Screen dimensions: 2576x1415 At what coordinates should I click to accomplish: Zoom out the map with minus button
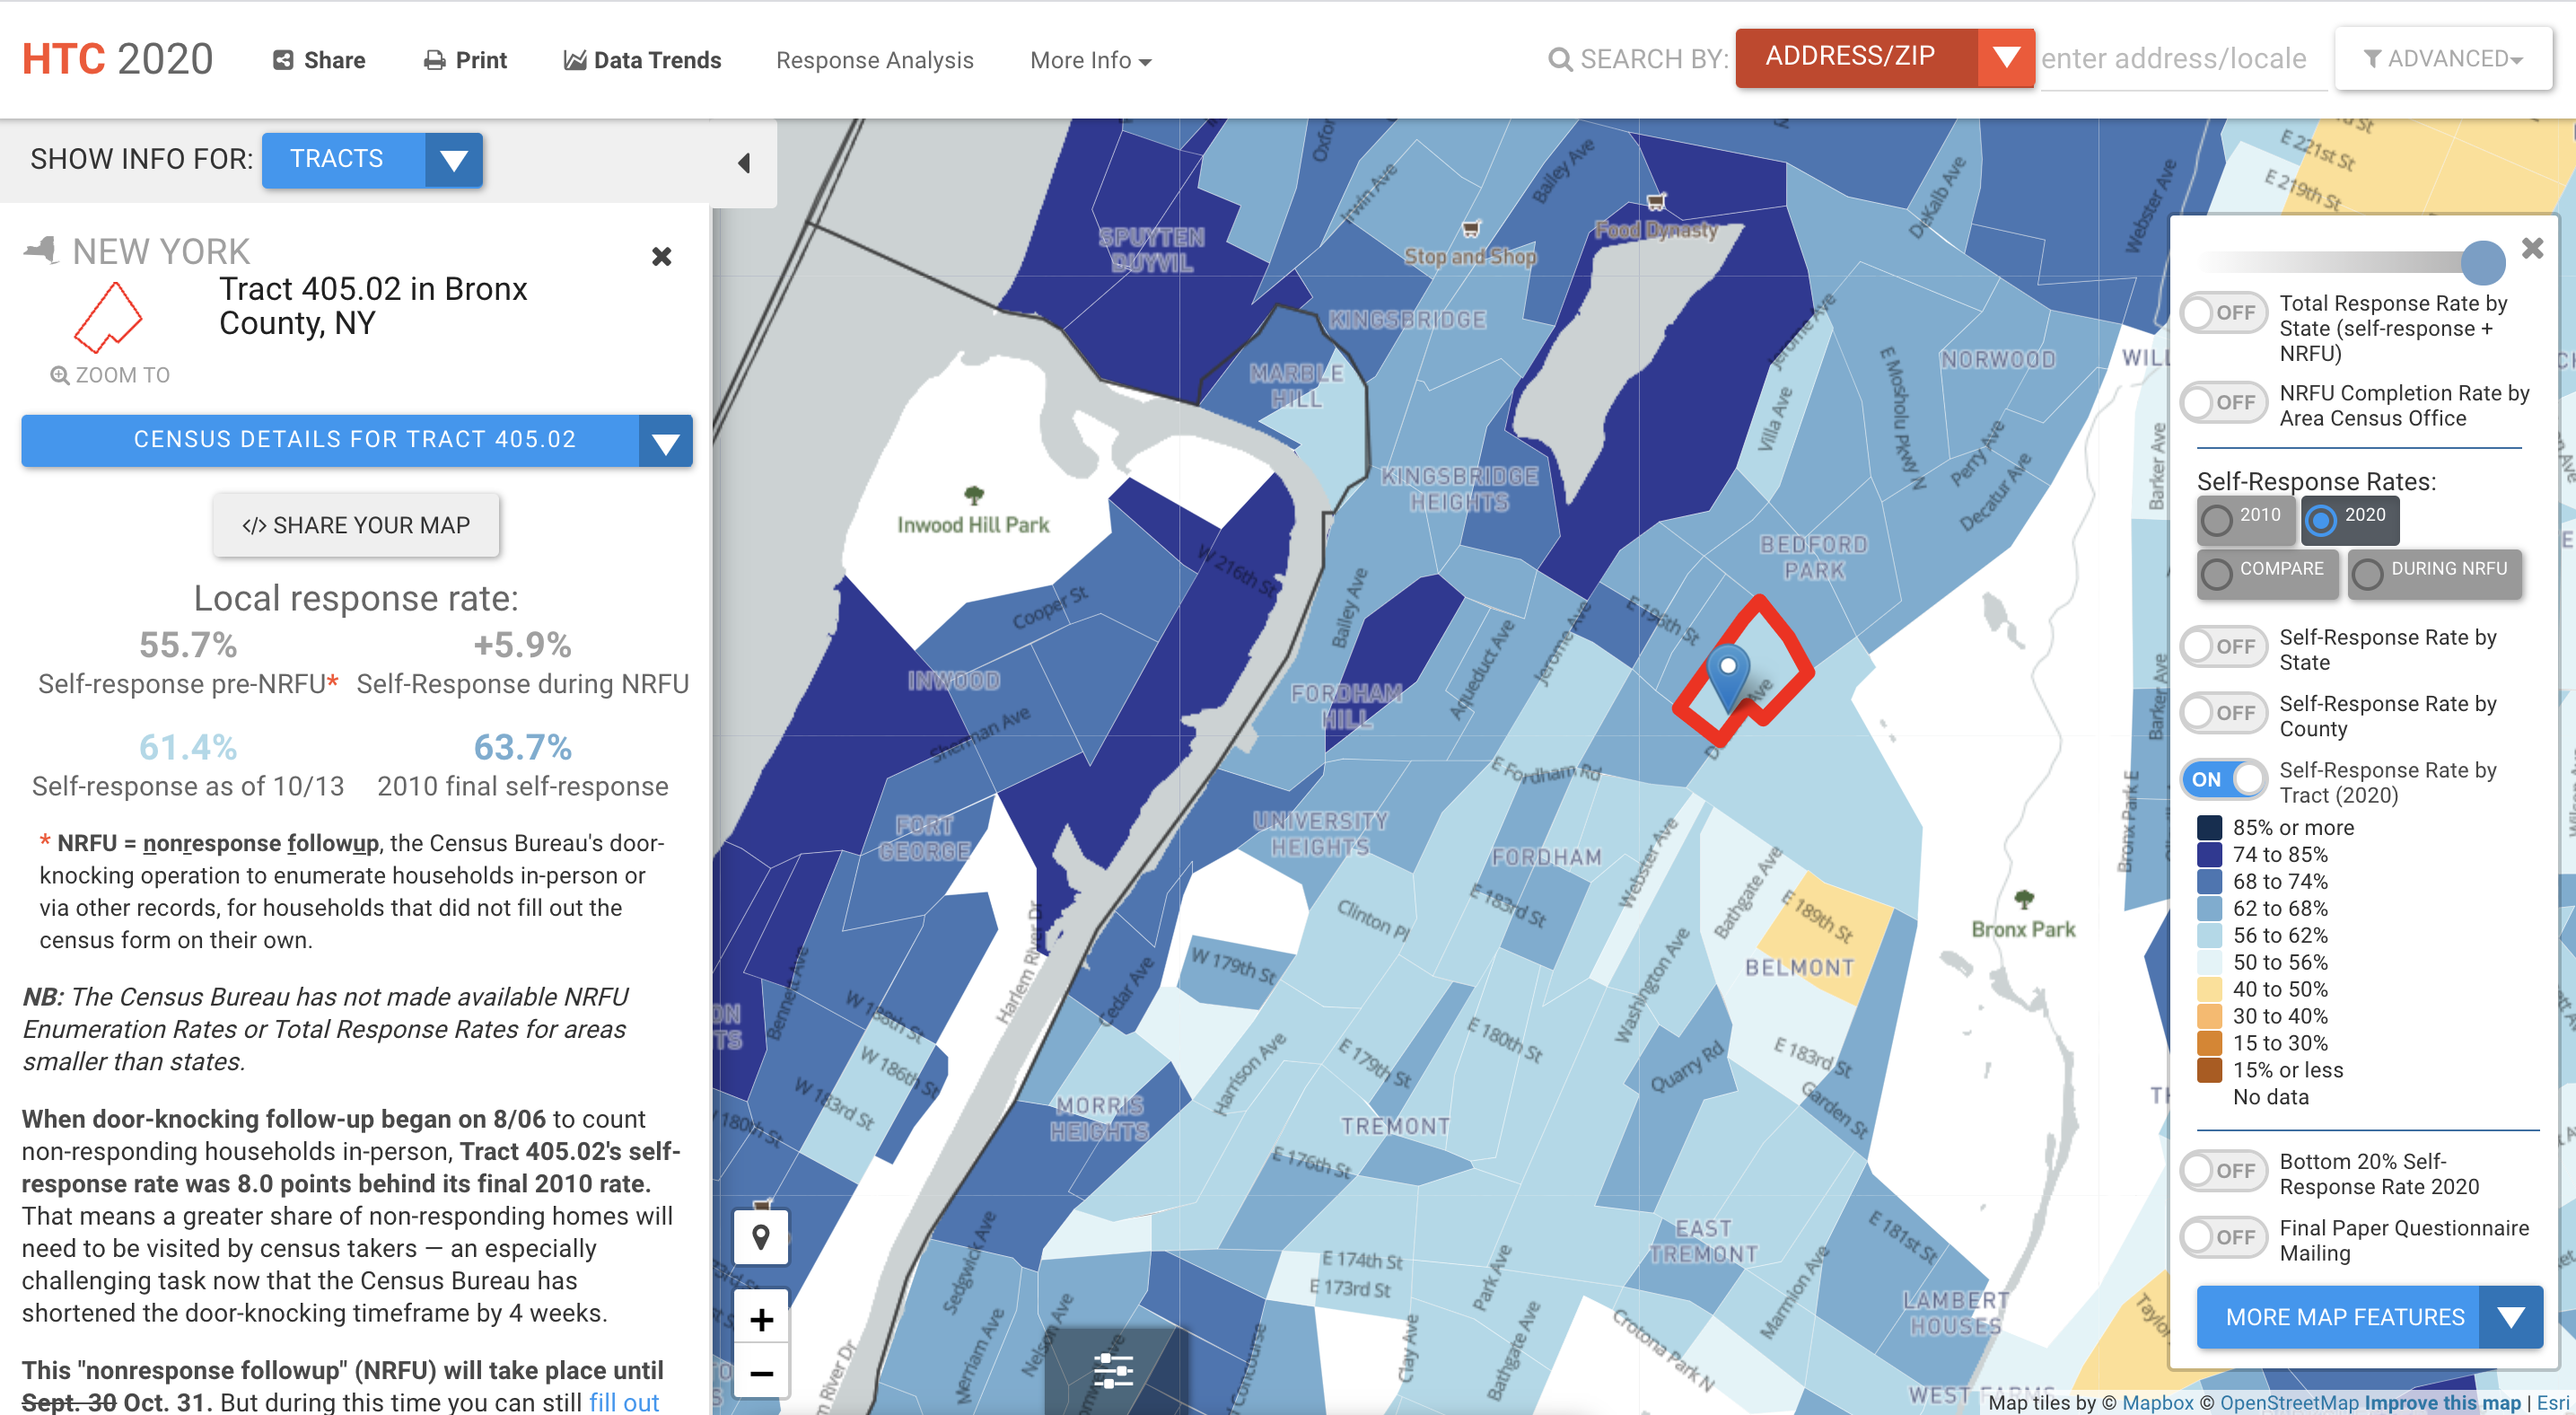(761, 1373)
